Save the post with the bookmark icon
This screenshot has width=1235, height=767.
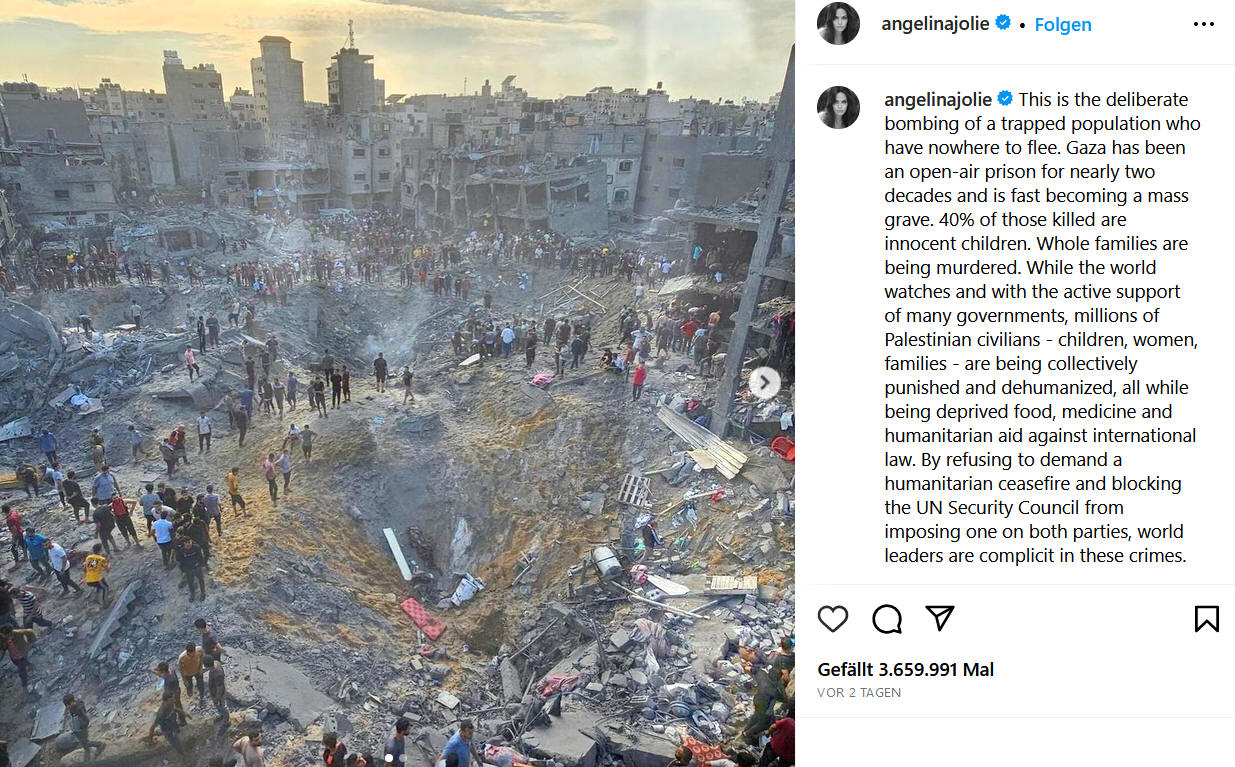pyautogui.click(x=1206, y=619)
